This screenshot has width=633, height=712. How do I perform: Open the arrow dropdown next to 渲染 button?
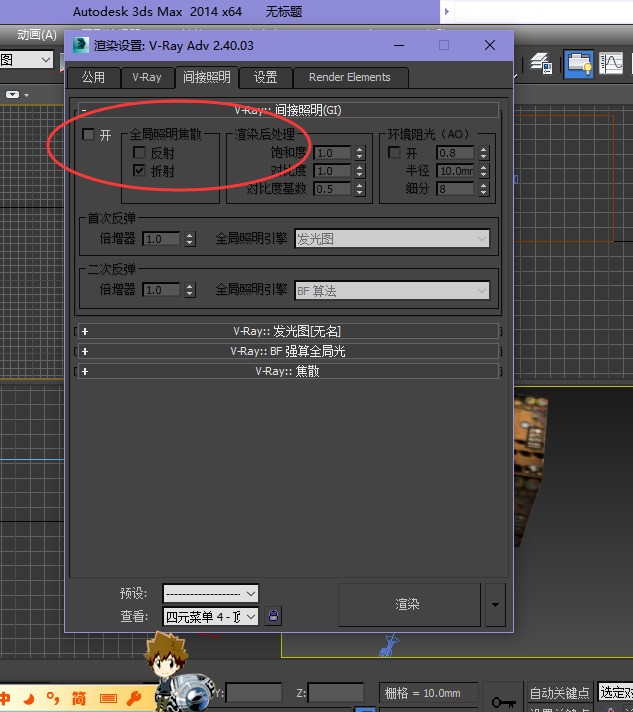pyautogui.click(x=495, y=605)
